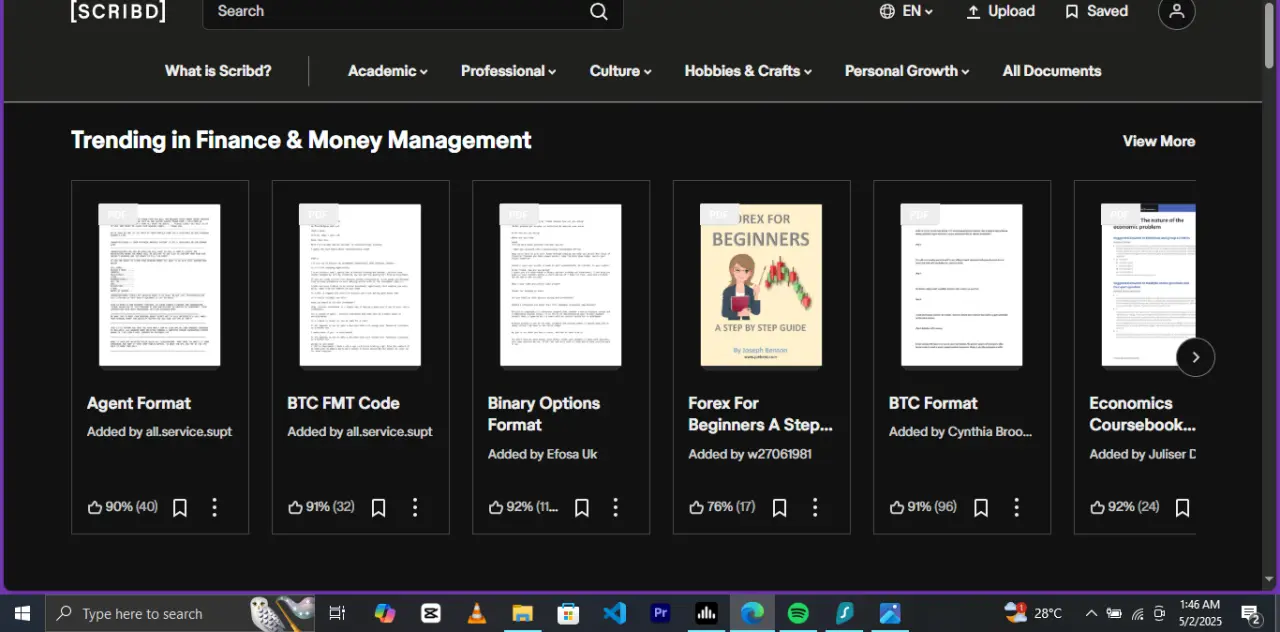
Task: Open Spotify from taskbar
Action: [798, 613]
